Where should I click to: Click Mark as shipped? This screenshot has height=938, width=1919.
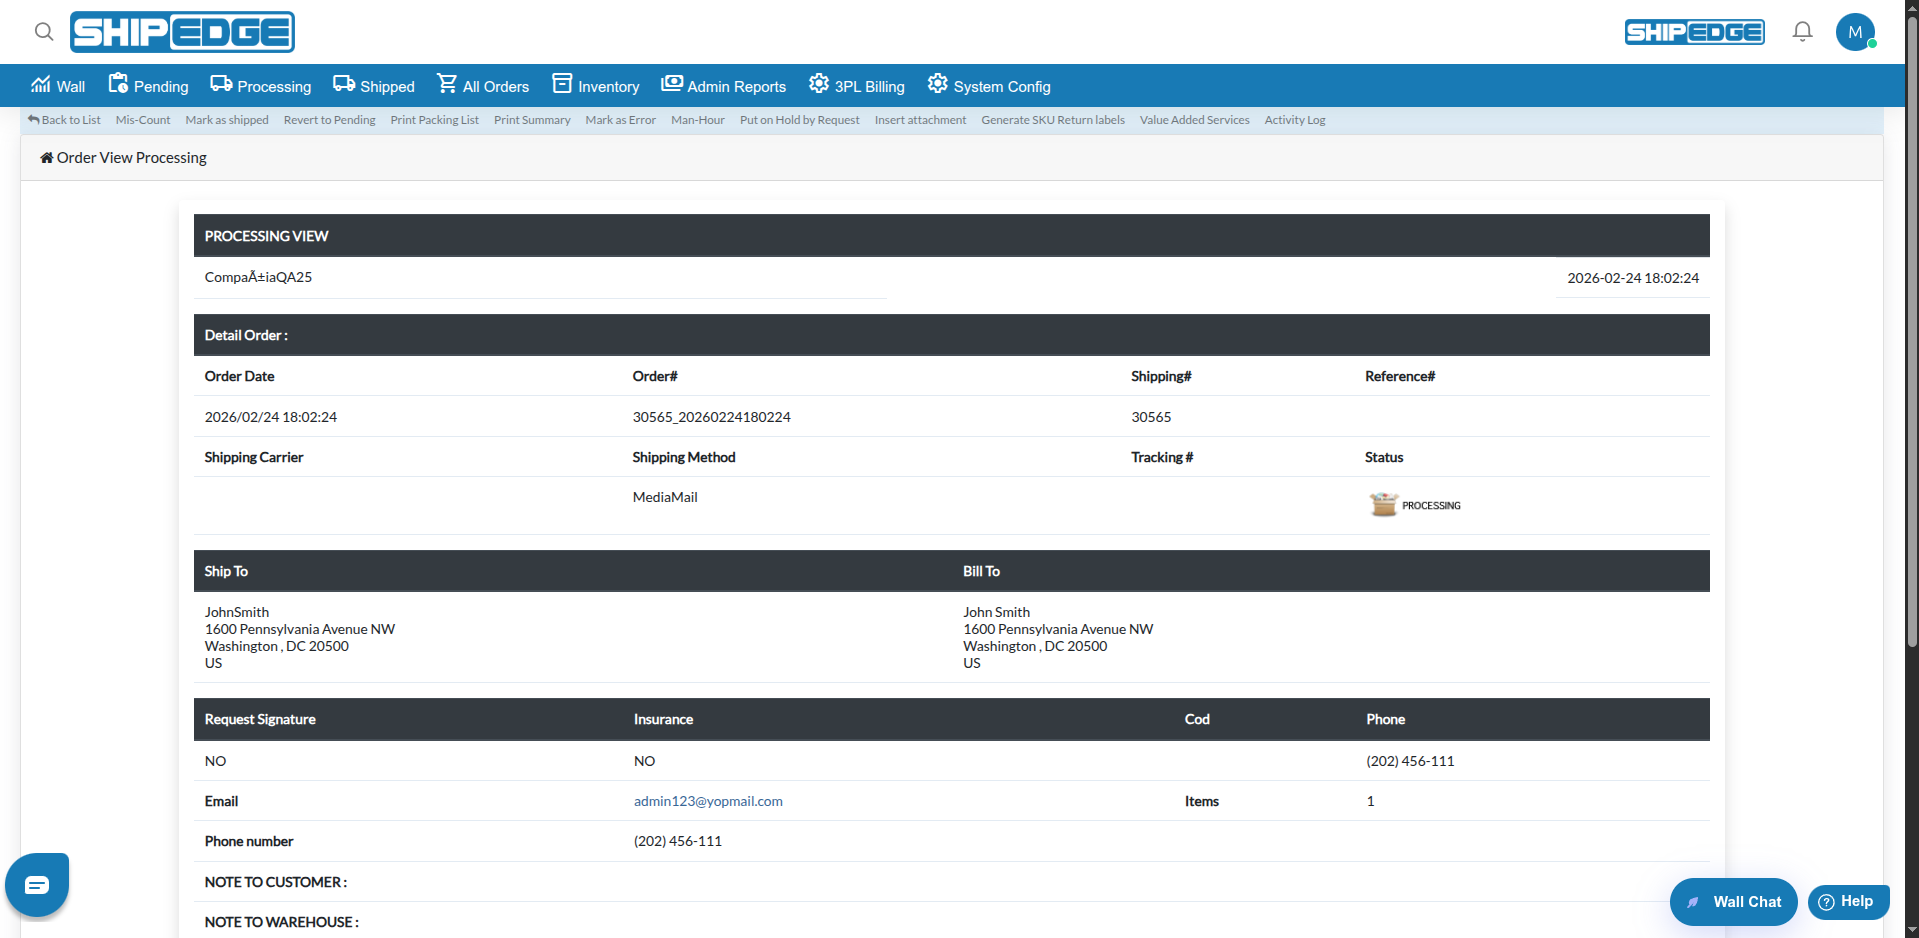point(227,120)
